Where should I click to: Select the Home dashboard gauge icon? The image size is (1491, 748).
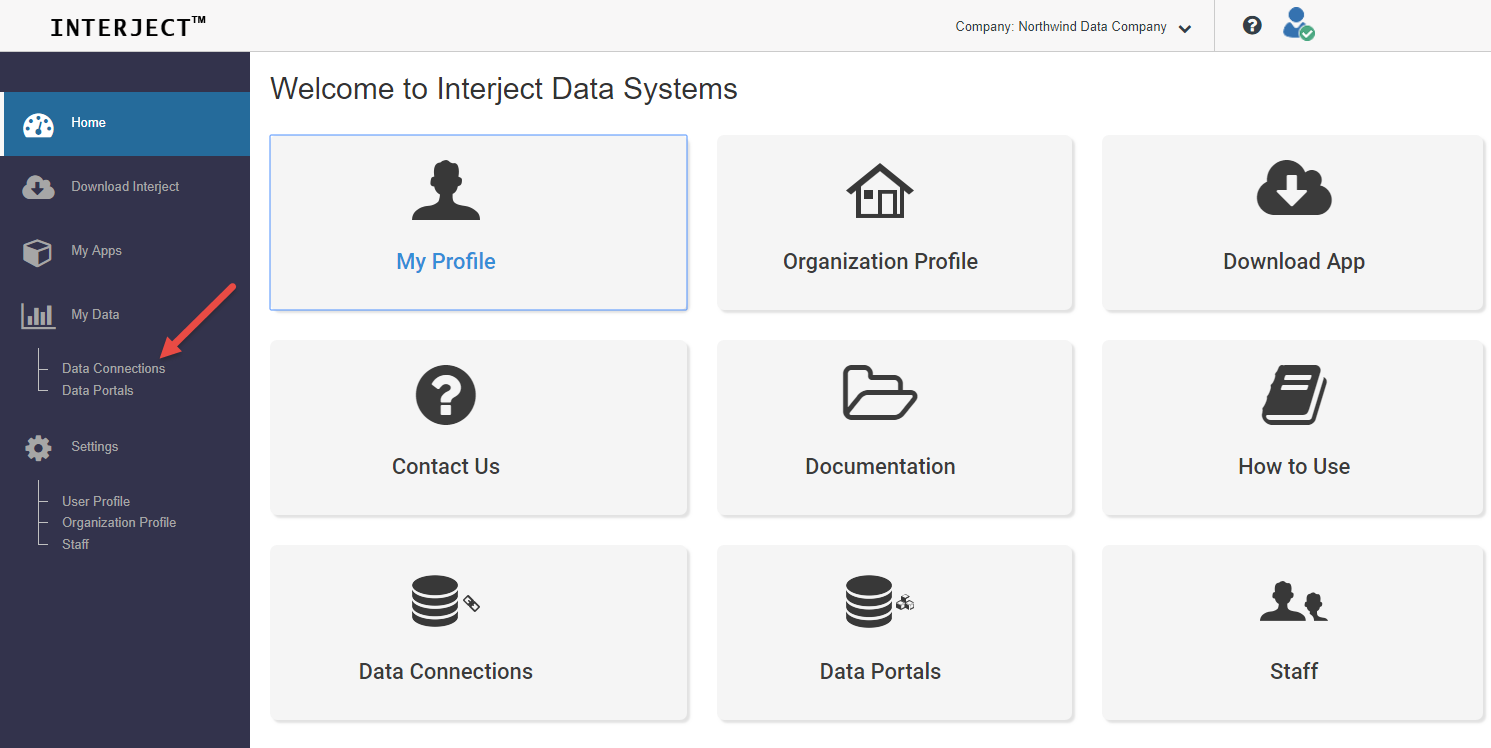(x=38, y=125)
